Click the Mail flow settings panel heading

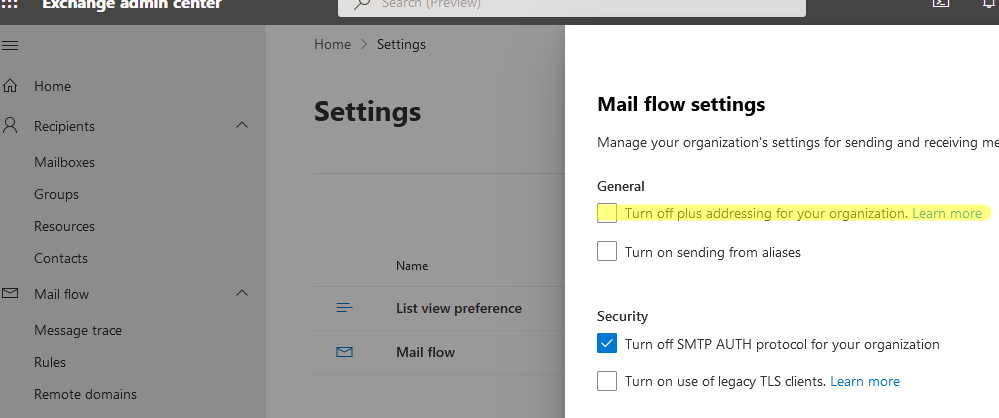tap(681, 104)
